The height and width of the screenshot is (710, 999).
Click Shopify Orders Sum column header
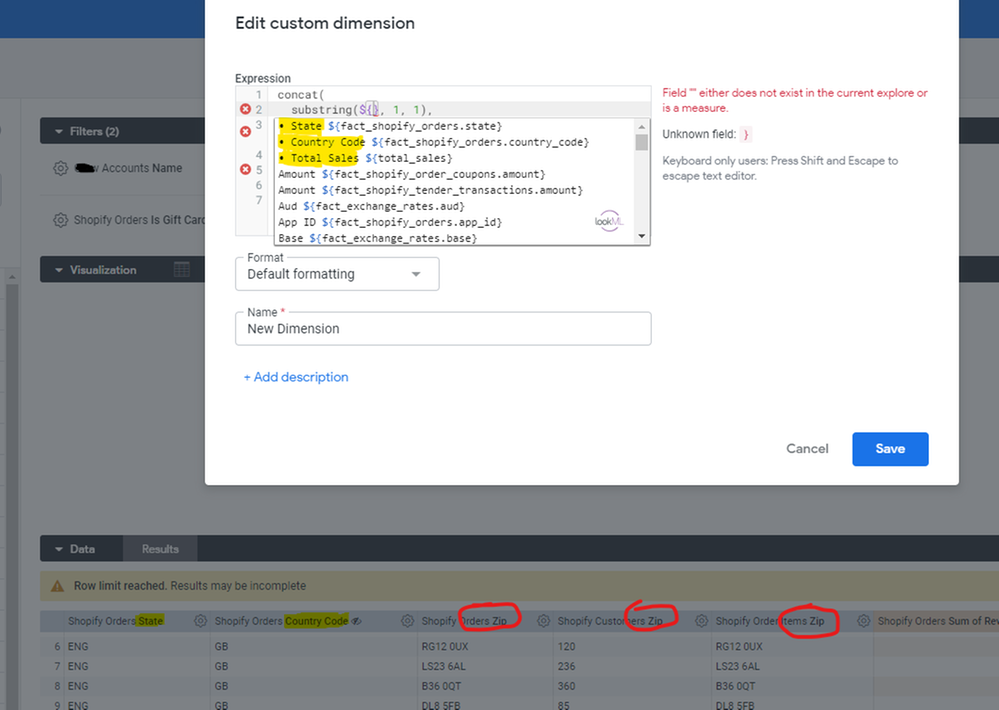938,621
